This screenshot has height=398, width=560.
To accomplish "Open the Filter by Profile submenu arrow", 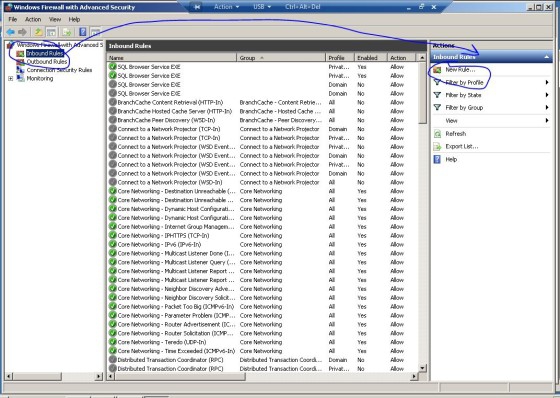I will (x=547, y=83).
